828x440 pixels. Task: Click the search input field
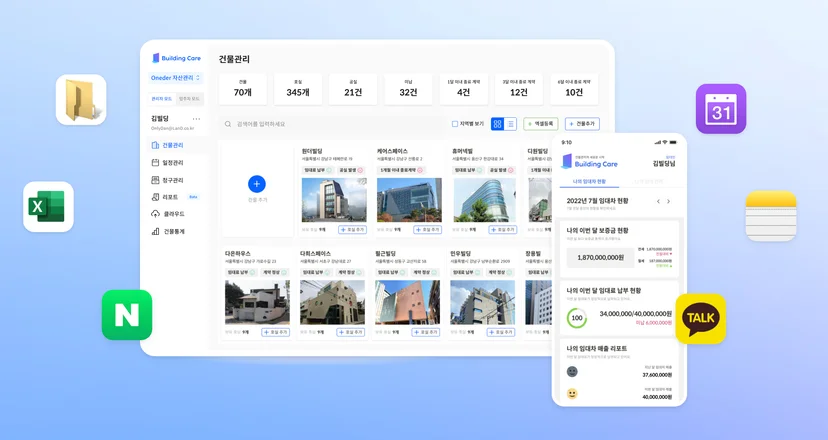[x=332, y=124]
